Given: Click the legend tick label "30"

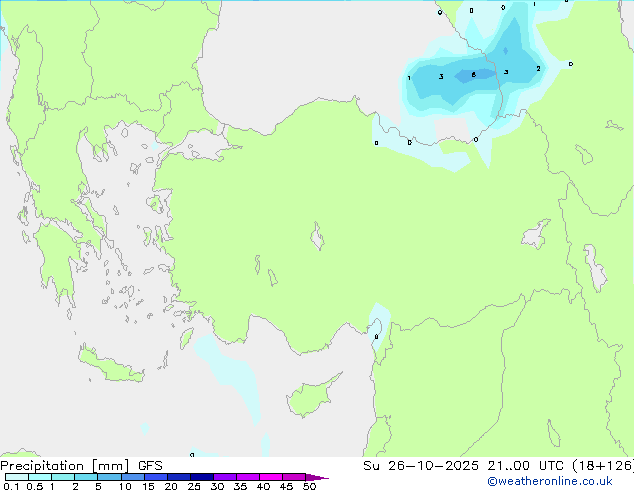Looking at the screenshot, I should point(217,486).
